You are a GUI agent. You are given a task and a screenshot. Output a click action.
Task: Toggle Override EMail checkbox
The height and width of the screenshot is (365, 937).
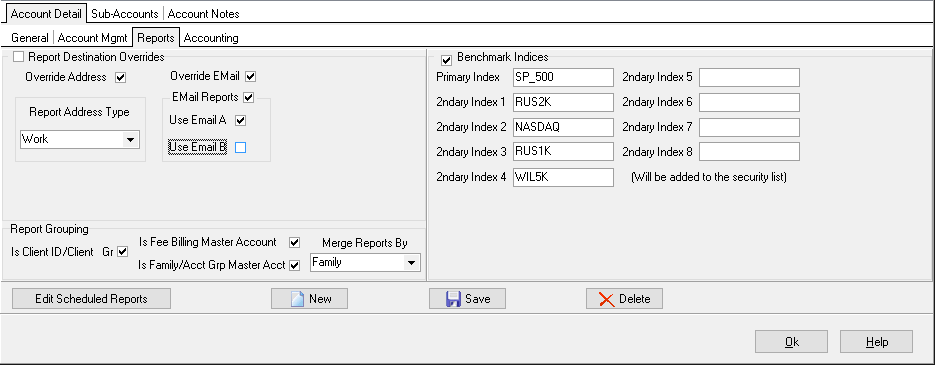coord(250,76)
